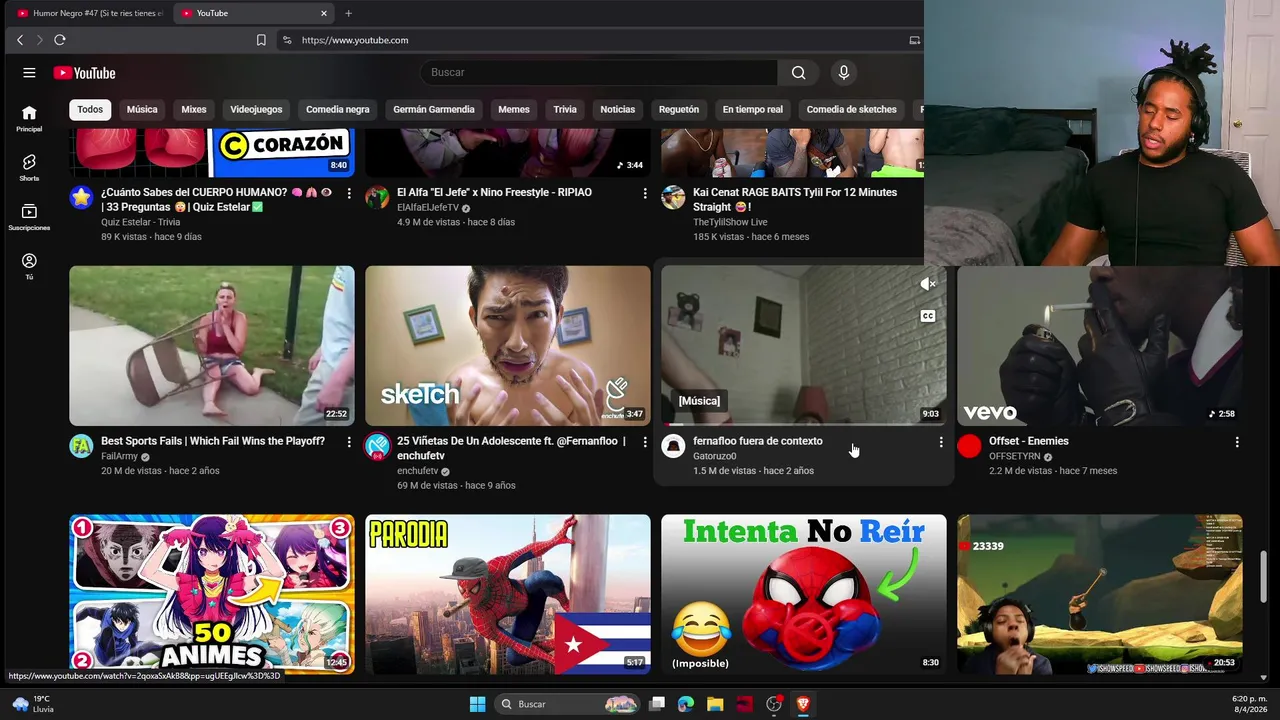Open the Best Sports Fails video title
The height and width of the screenshot is (720, 1280).
pyautogui.click(x=213, y=441)
